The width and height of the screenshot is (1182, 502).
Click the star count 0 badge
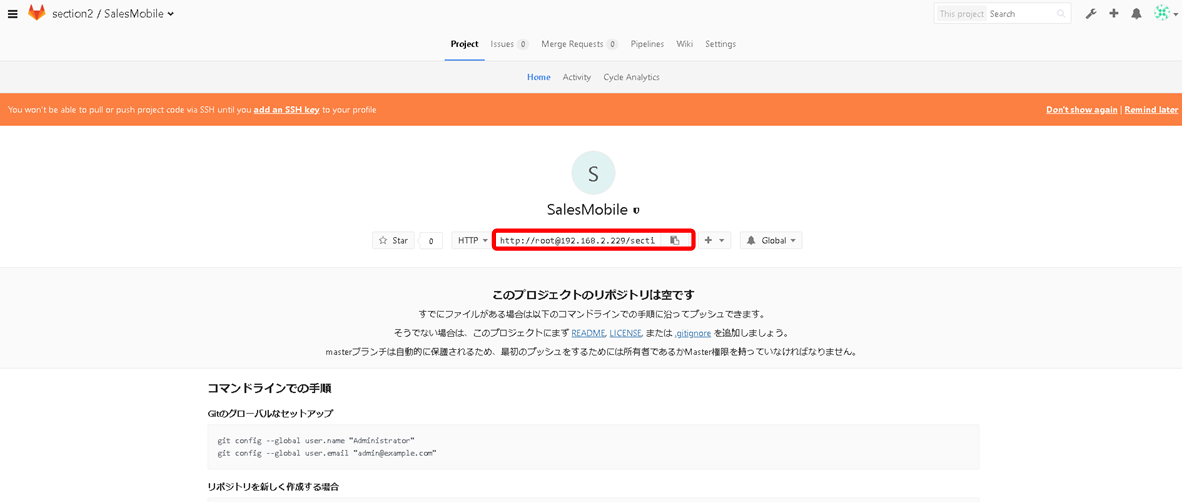coord(430,241)
